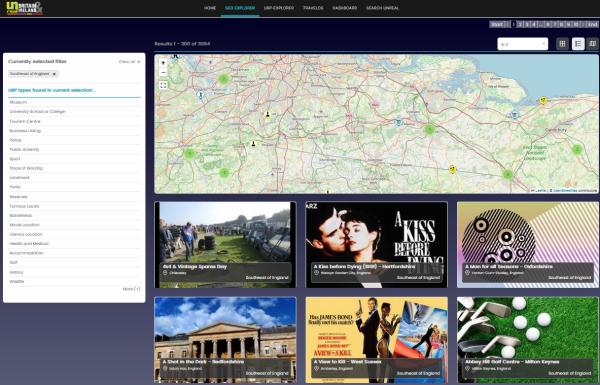This screenshot has height=385, width=600.
Task: Filter by History type
Action: pyautogui.click(x=74, y=272)
